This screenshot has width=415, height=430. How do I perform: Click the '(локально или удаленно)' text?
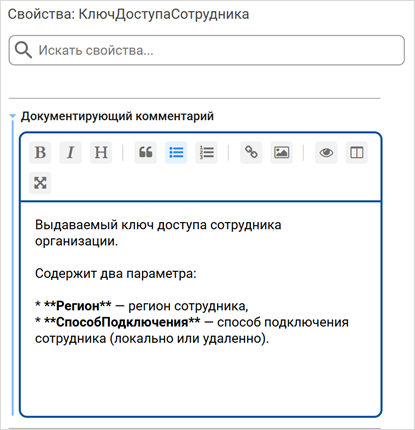pos(188,339)
